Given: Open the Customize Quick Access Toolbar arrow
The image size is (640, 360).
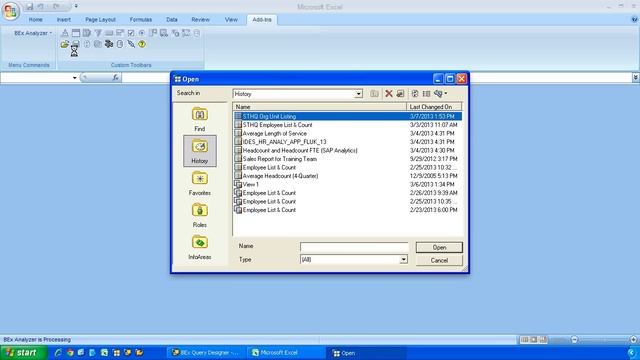Looking at the screenshot, I should point(76,6).
